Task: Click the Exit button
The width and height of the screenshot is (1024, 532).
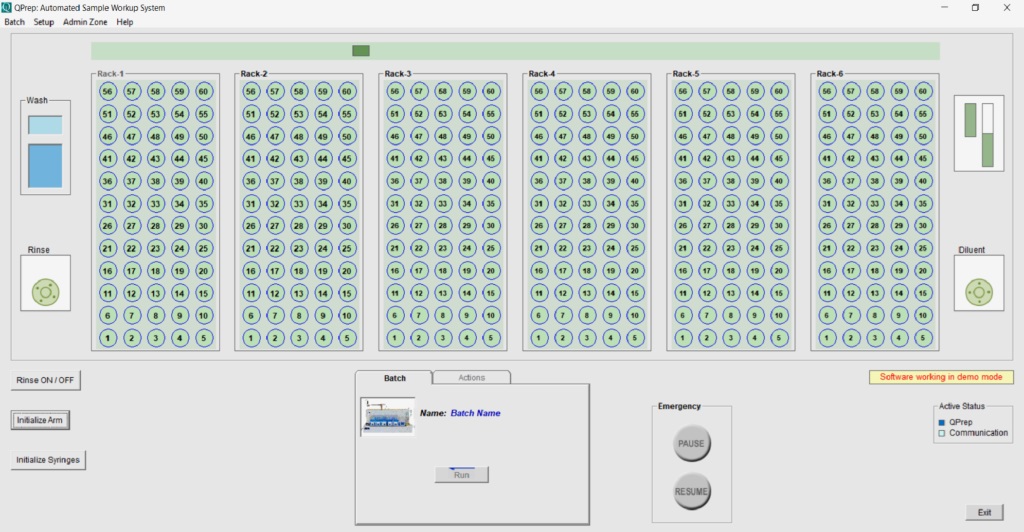Action: click(984, 512)
